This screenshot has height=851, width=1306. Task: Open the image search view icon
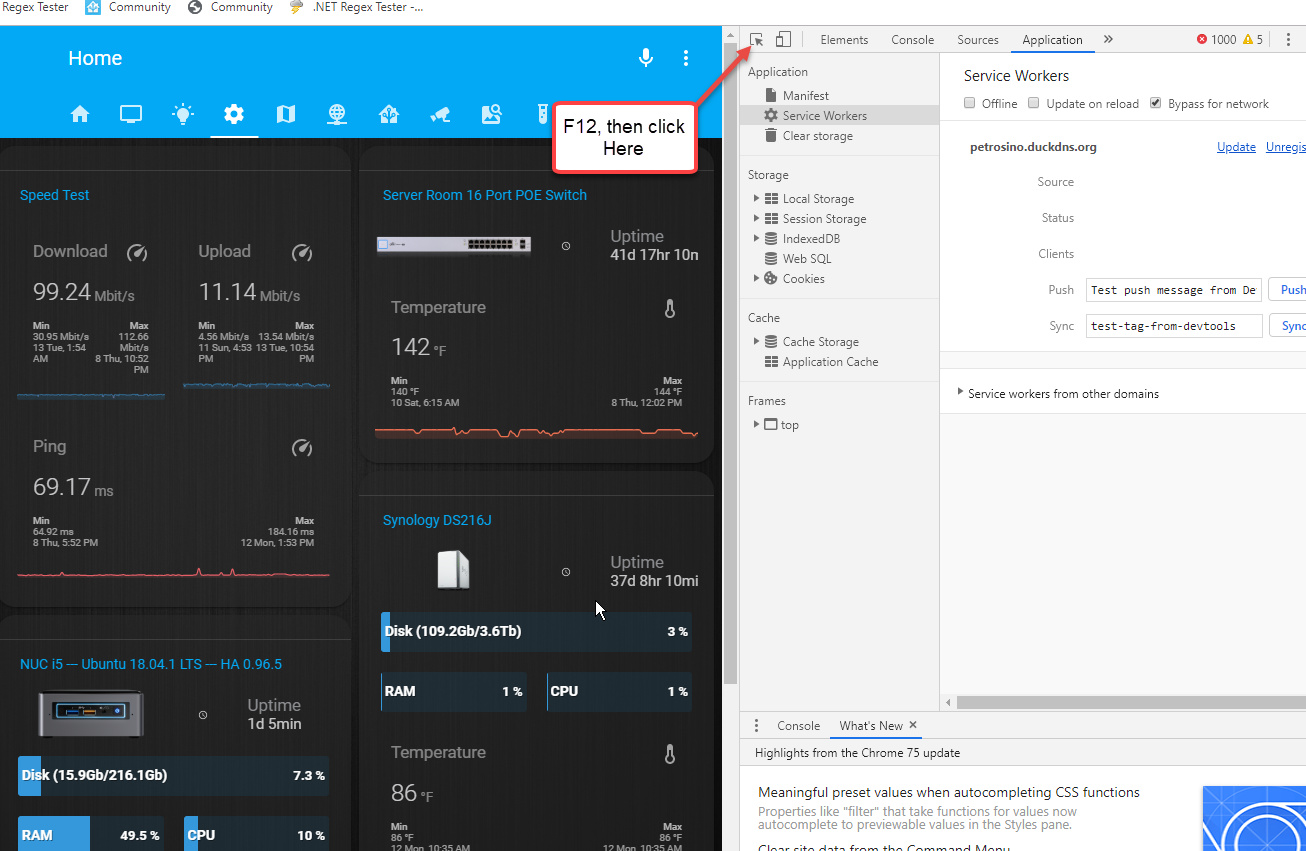tap(491, 114)
